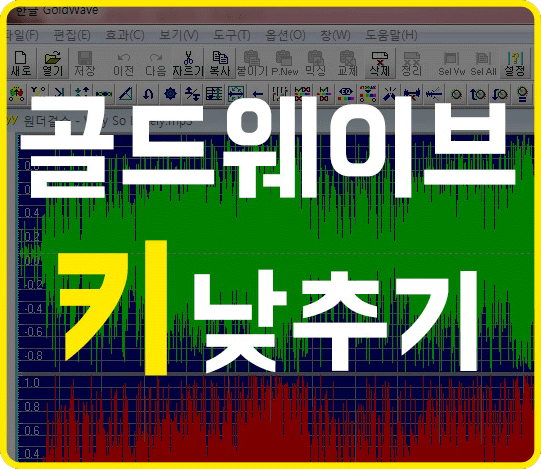The height and width of the screenshot is (469, 541).
Task: Click the plain knob change volume icon
Action: [x=456, y=94]
